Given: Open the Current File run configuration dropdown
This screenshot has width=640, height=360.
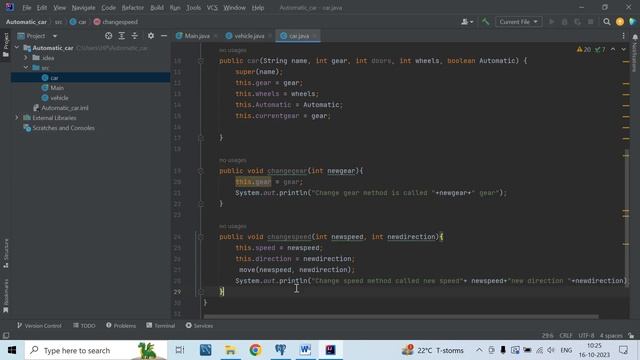Looking at the screenshot, I should point(518,22).
